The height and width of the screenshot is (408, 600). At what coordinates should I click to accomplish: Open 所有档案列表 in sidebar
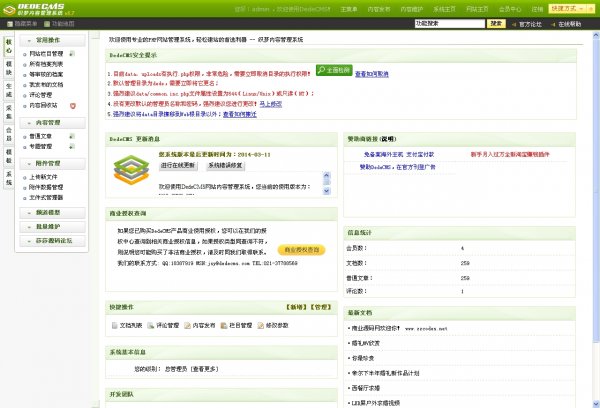pos(46,64)
